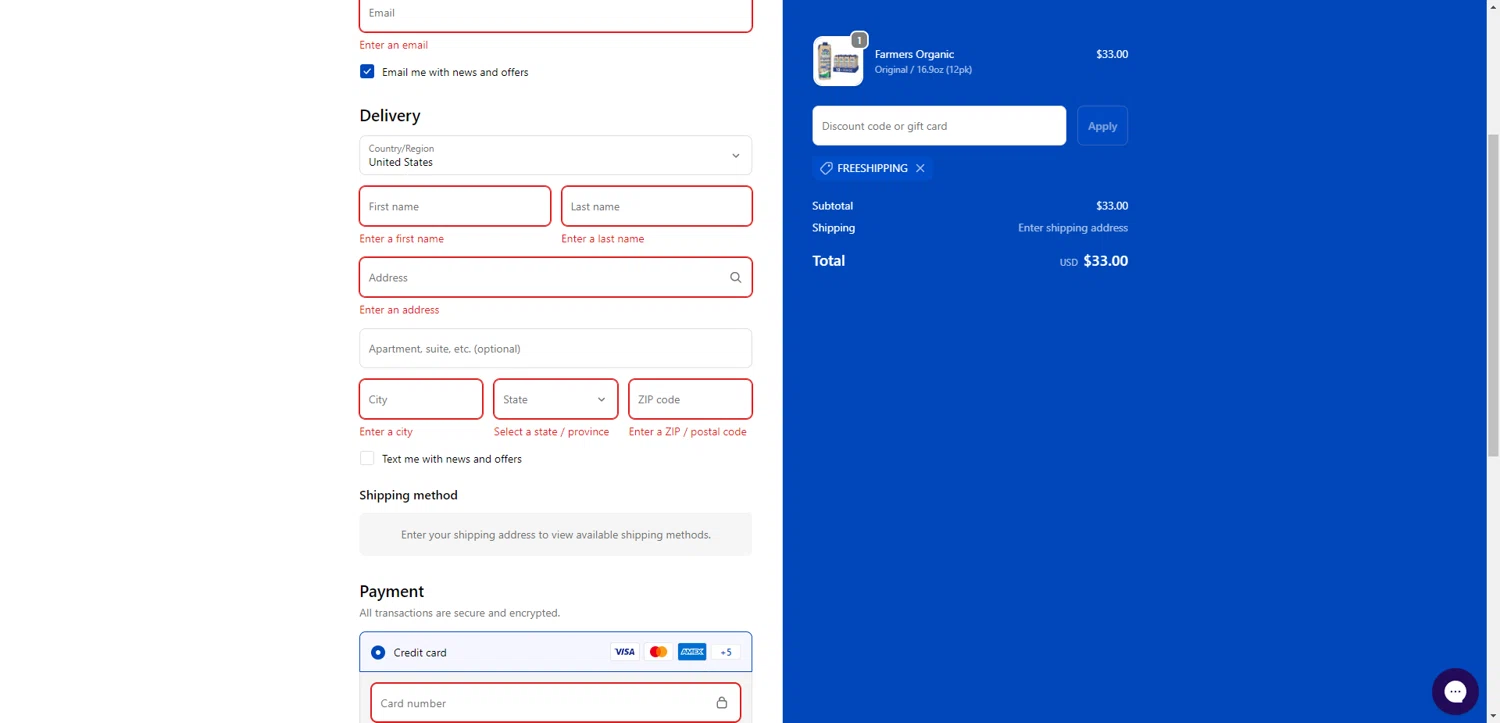Focus the City field
Image resolution: width=1500 pixels, height=723 pixels.
tap(421, 399)
